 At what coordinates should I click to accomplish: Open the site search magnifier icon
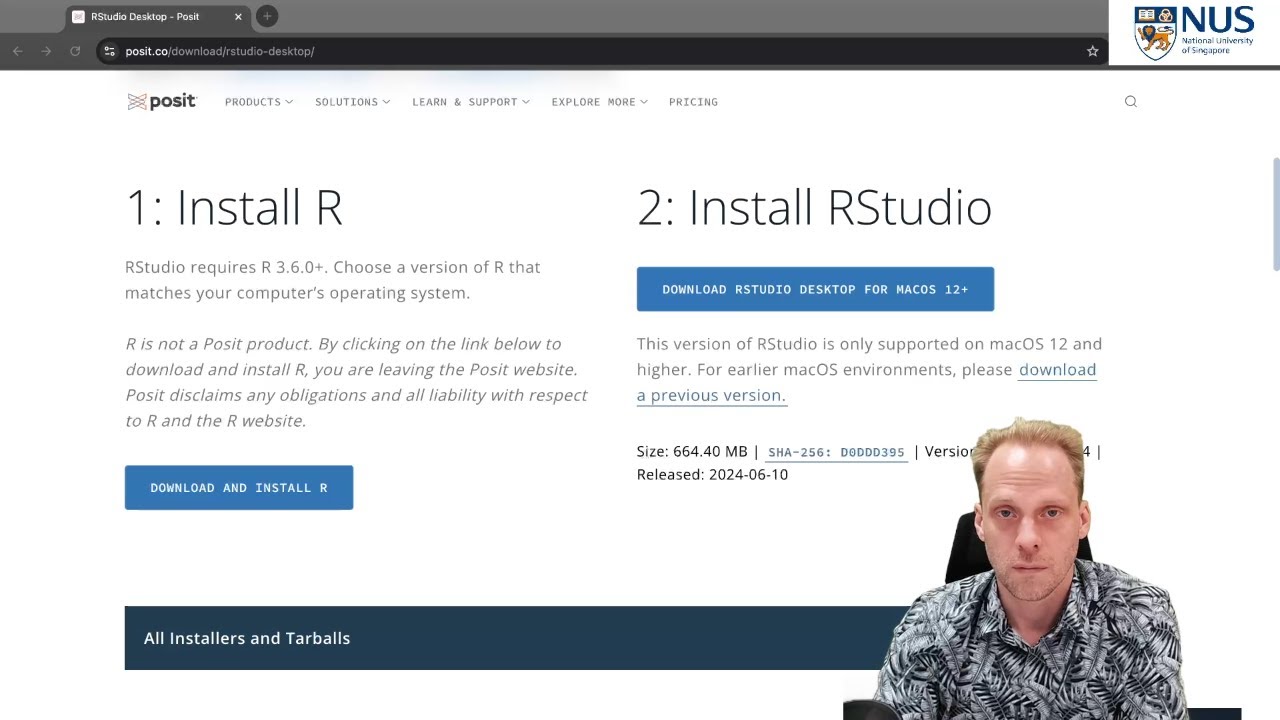[1131, 101]
